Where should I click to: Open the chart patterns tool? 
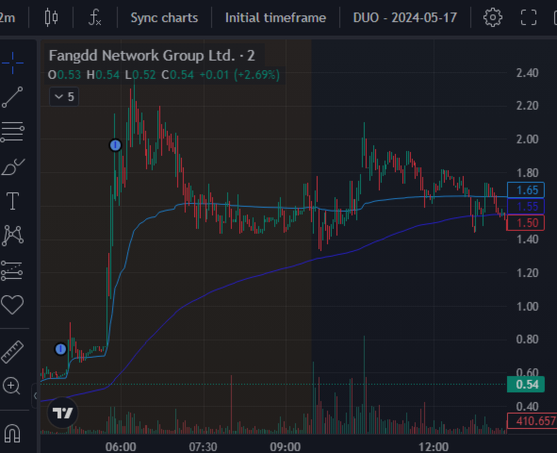click(12, 235)
